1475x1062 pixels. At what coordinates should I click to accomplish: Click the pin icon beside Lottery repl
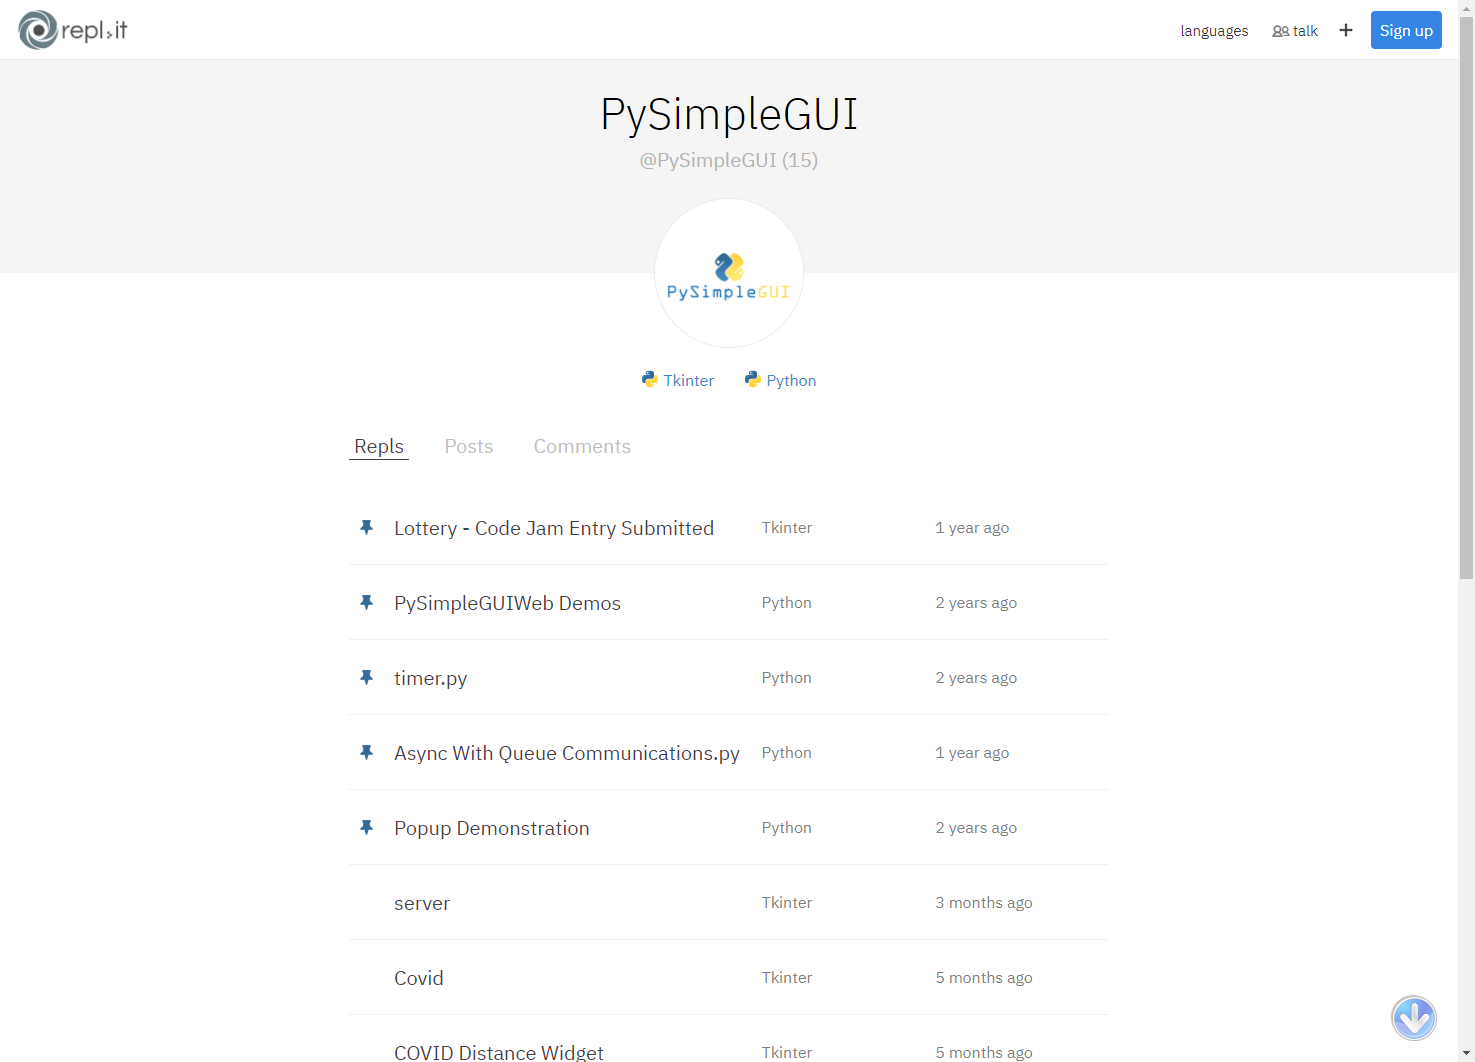point(366,527)
